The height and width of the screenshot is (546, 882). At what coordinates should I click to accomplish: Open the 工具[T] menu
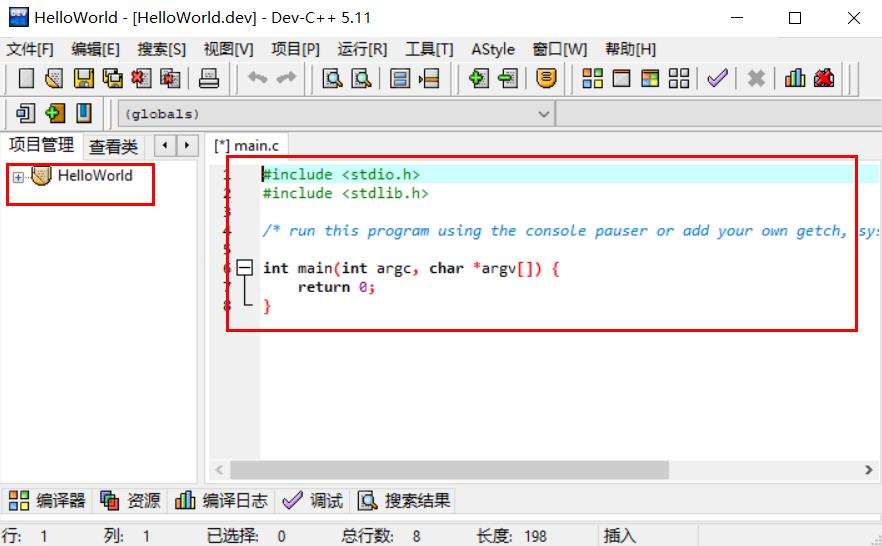point(429,49)
